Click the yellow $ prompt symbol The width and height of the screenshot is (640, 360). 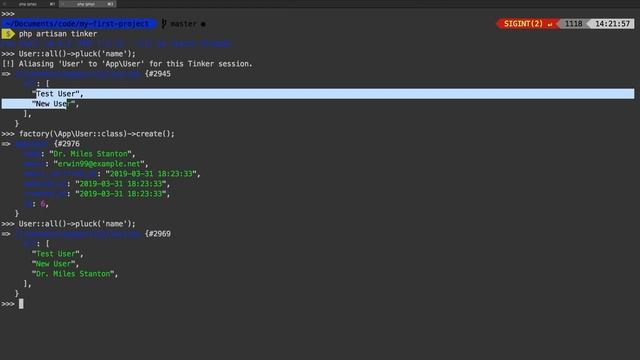(x=7, y=34)
